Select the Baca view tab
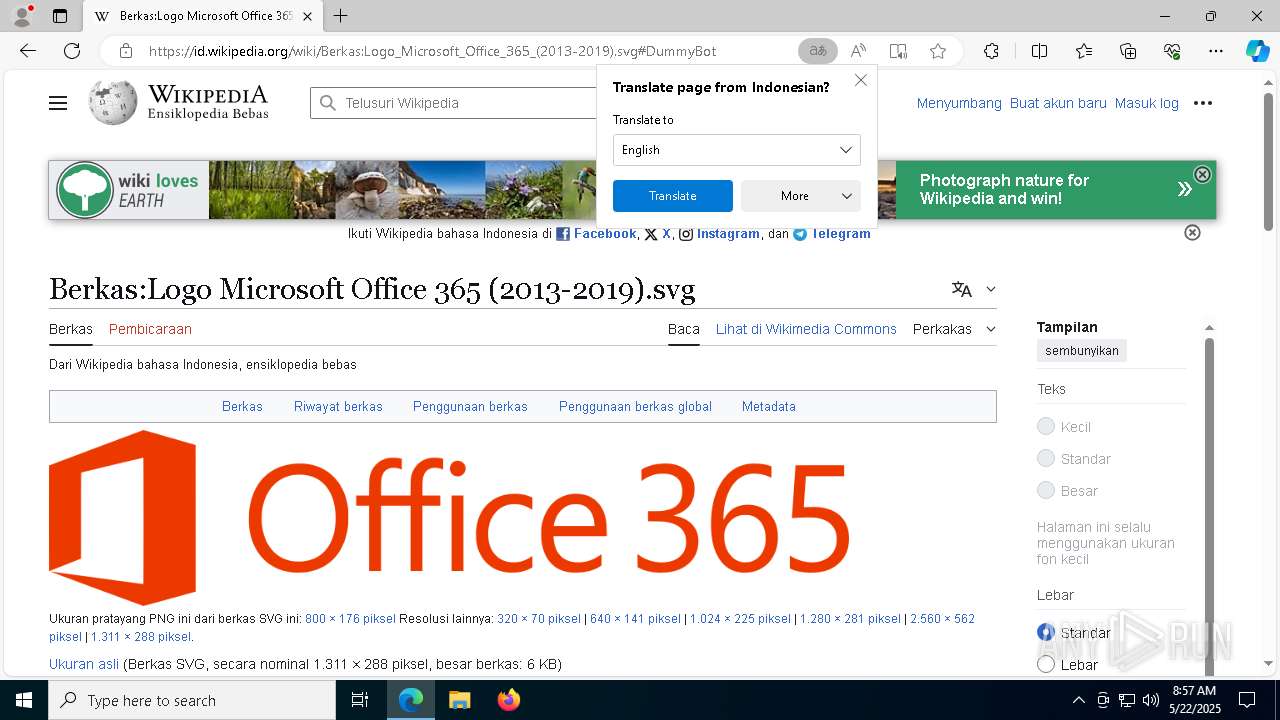1280x720 pixels. [684, 329]
